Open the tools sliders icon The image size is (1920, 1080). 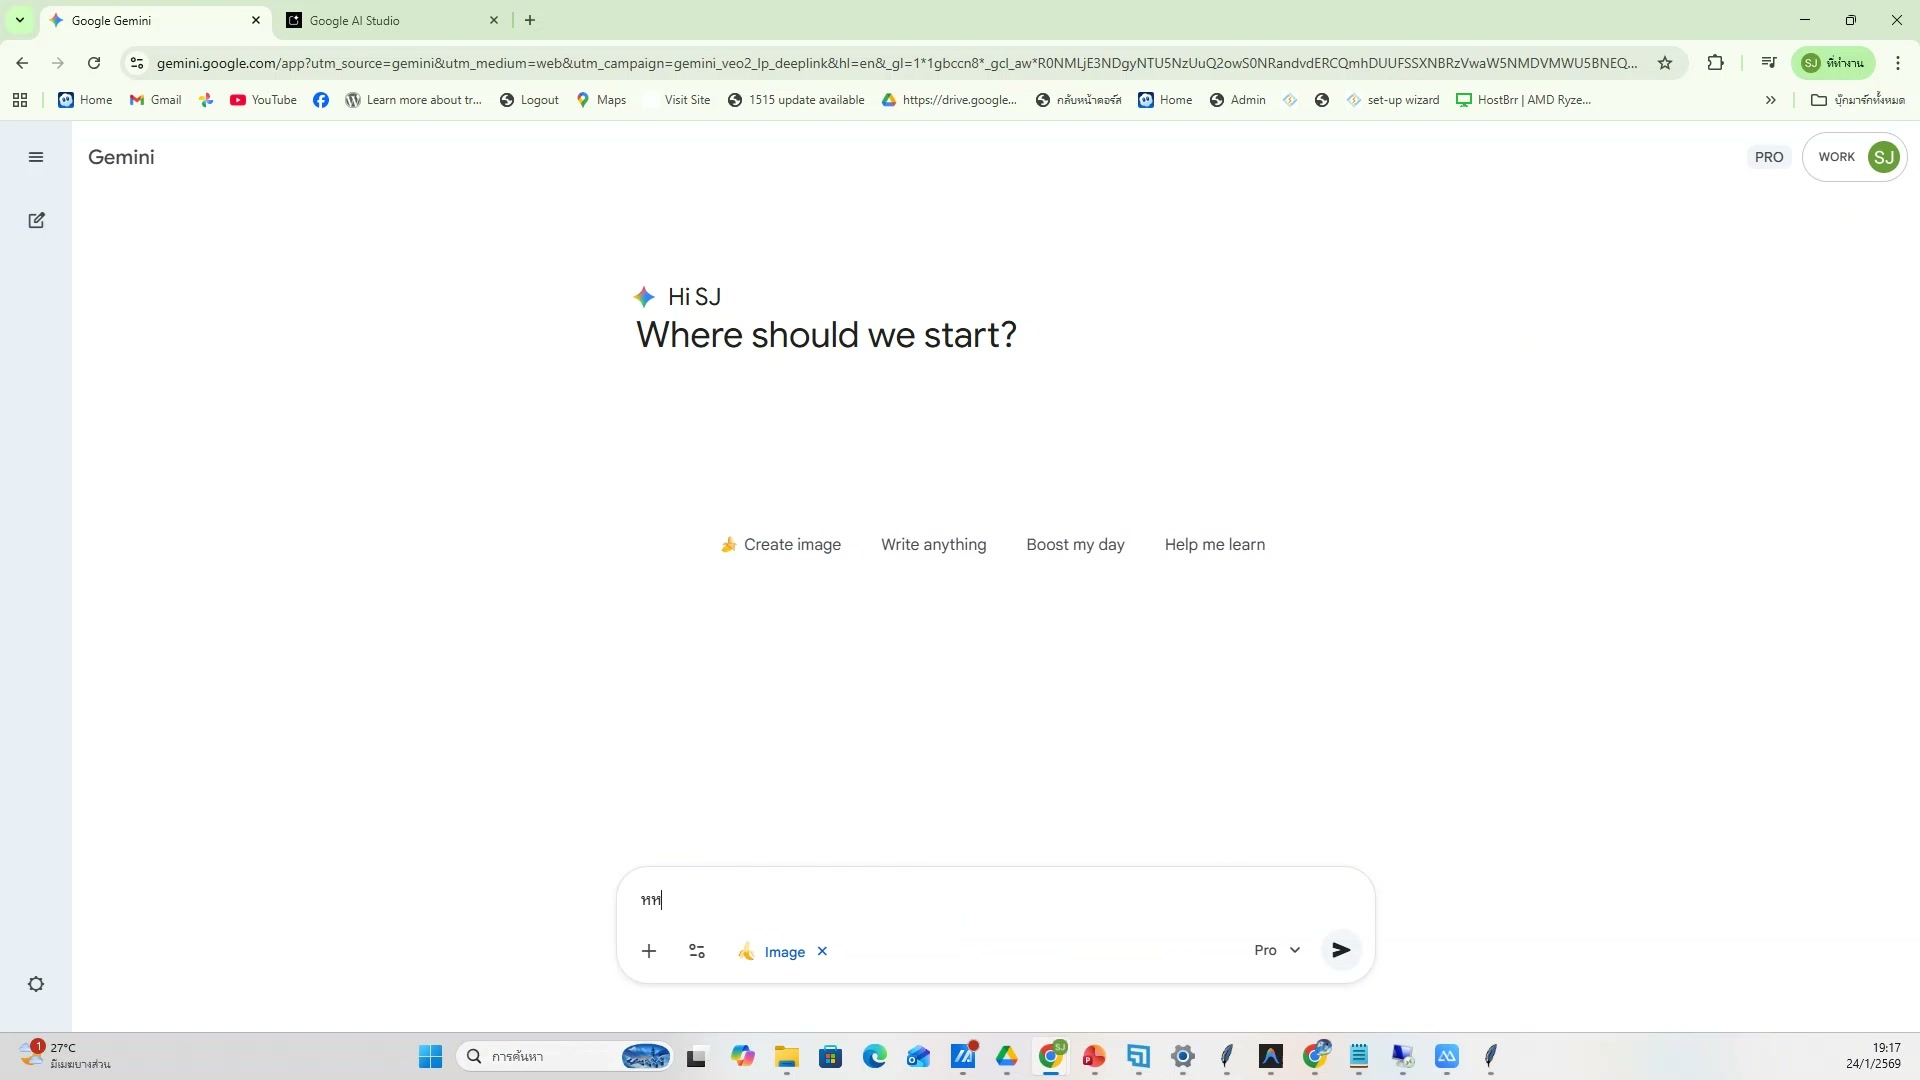pos(697,951)
